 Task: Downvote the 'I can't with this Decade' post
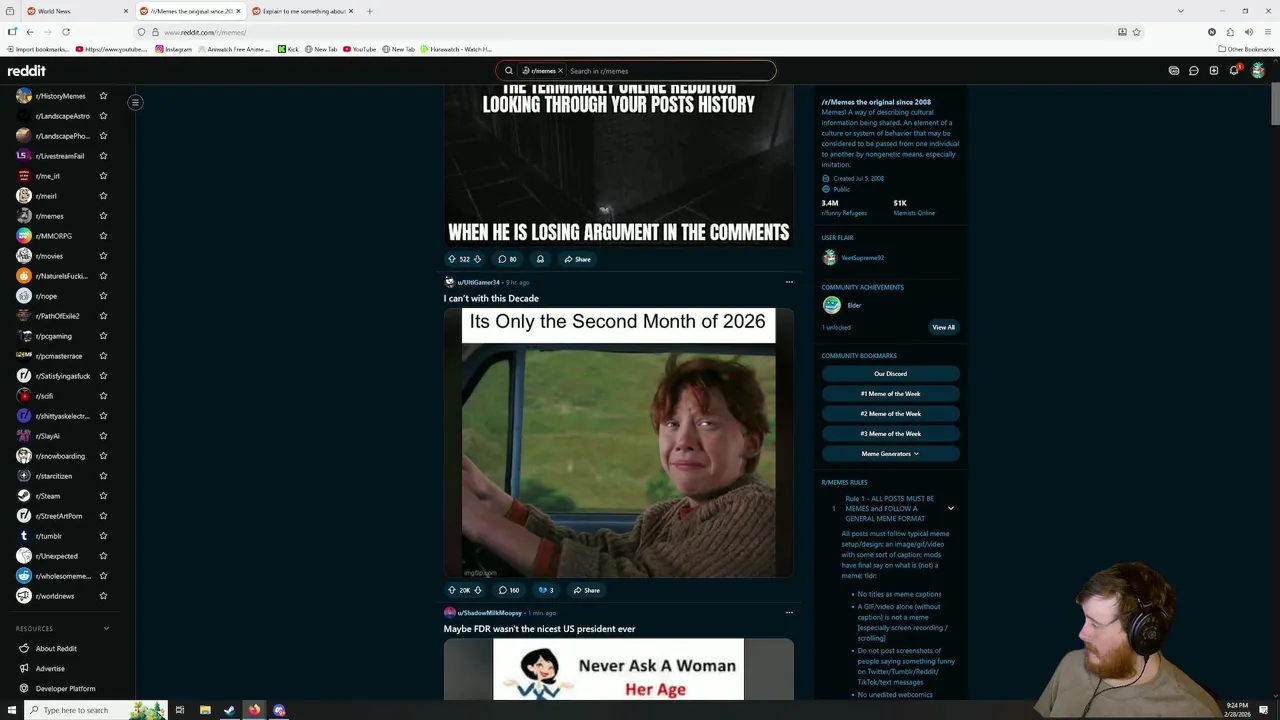point(477,590)
